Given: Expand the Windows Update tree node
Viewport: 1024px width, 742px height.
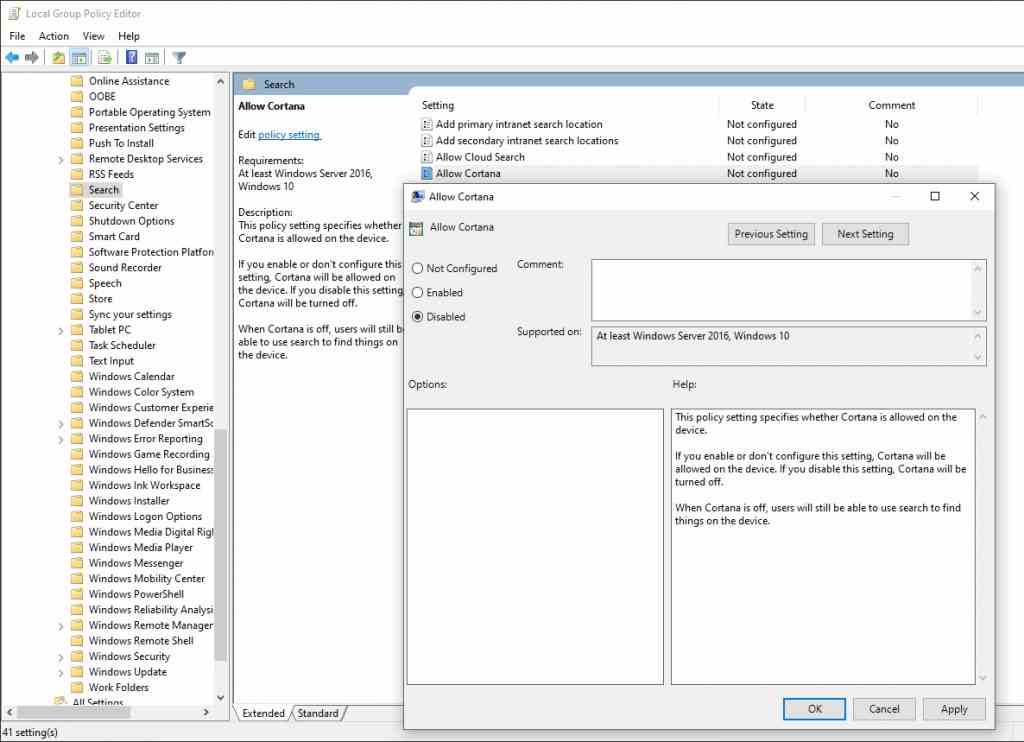Looking at the screenshot, I should coord(61,673).
